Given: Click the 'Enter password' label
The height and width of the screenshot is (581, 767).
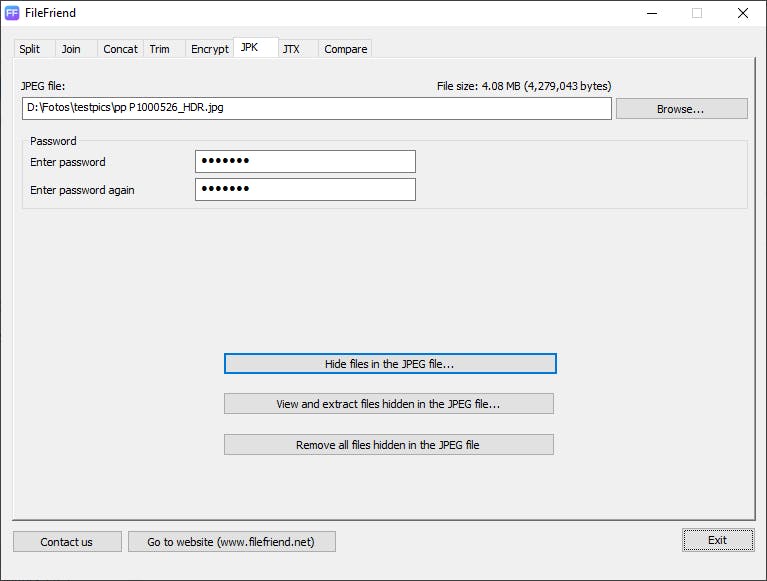Looking at the screenshot, I should [x=68, y=162].
